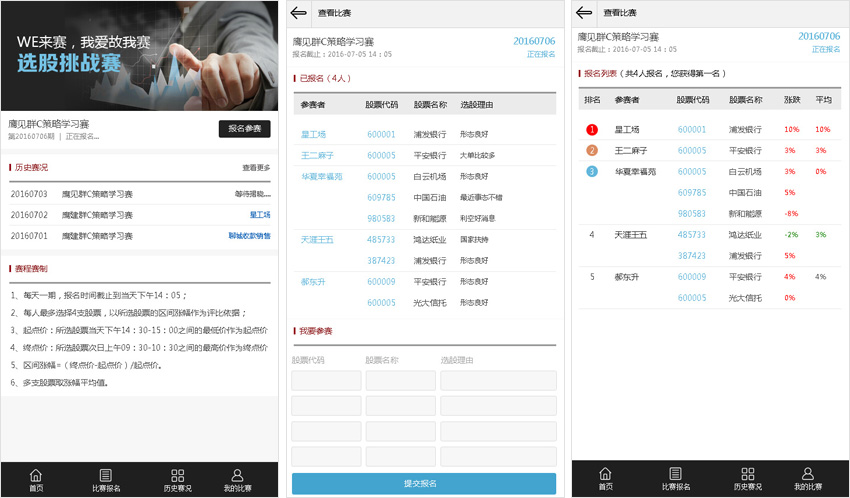Tap the 选股挑战赛 banner image
The width and height of the screenshot is (850, 498).
pos(140,55)
